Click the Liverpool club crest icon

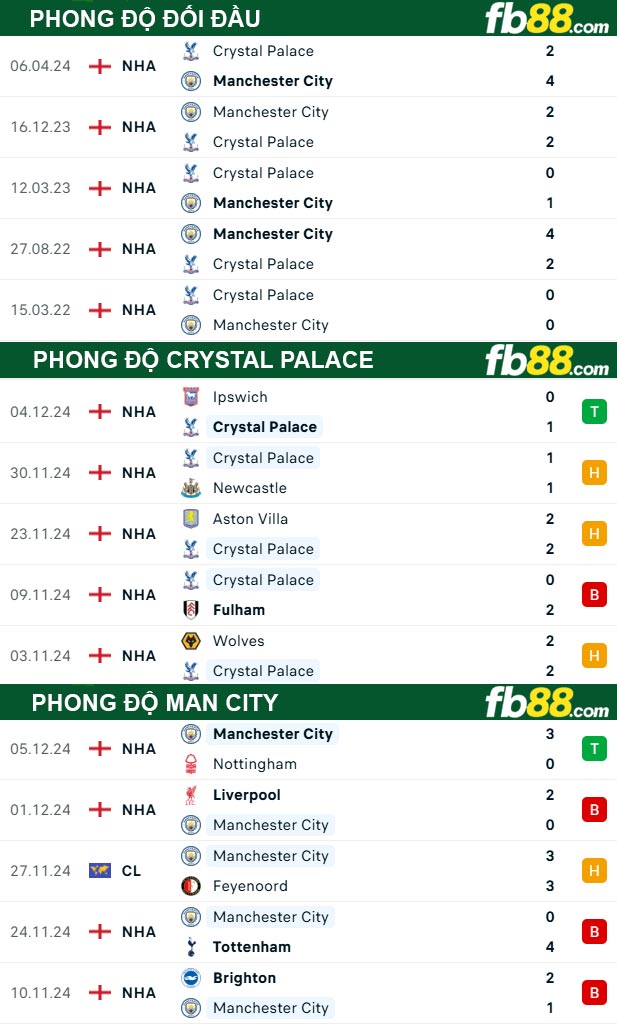point(190,794)
